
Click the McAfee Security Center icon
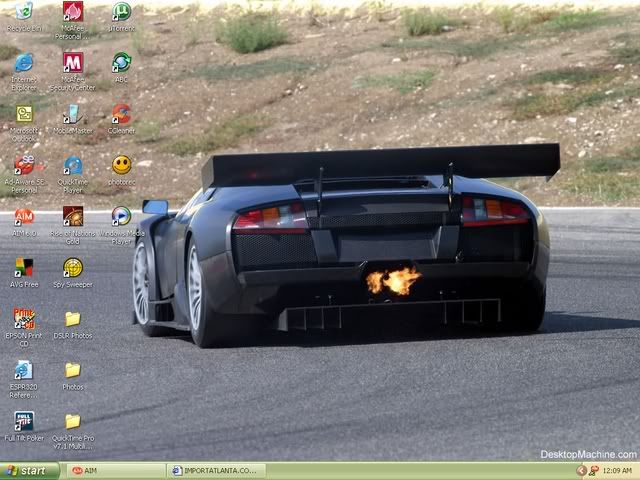(73, 63)
